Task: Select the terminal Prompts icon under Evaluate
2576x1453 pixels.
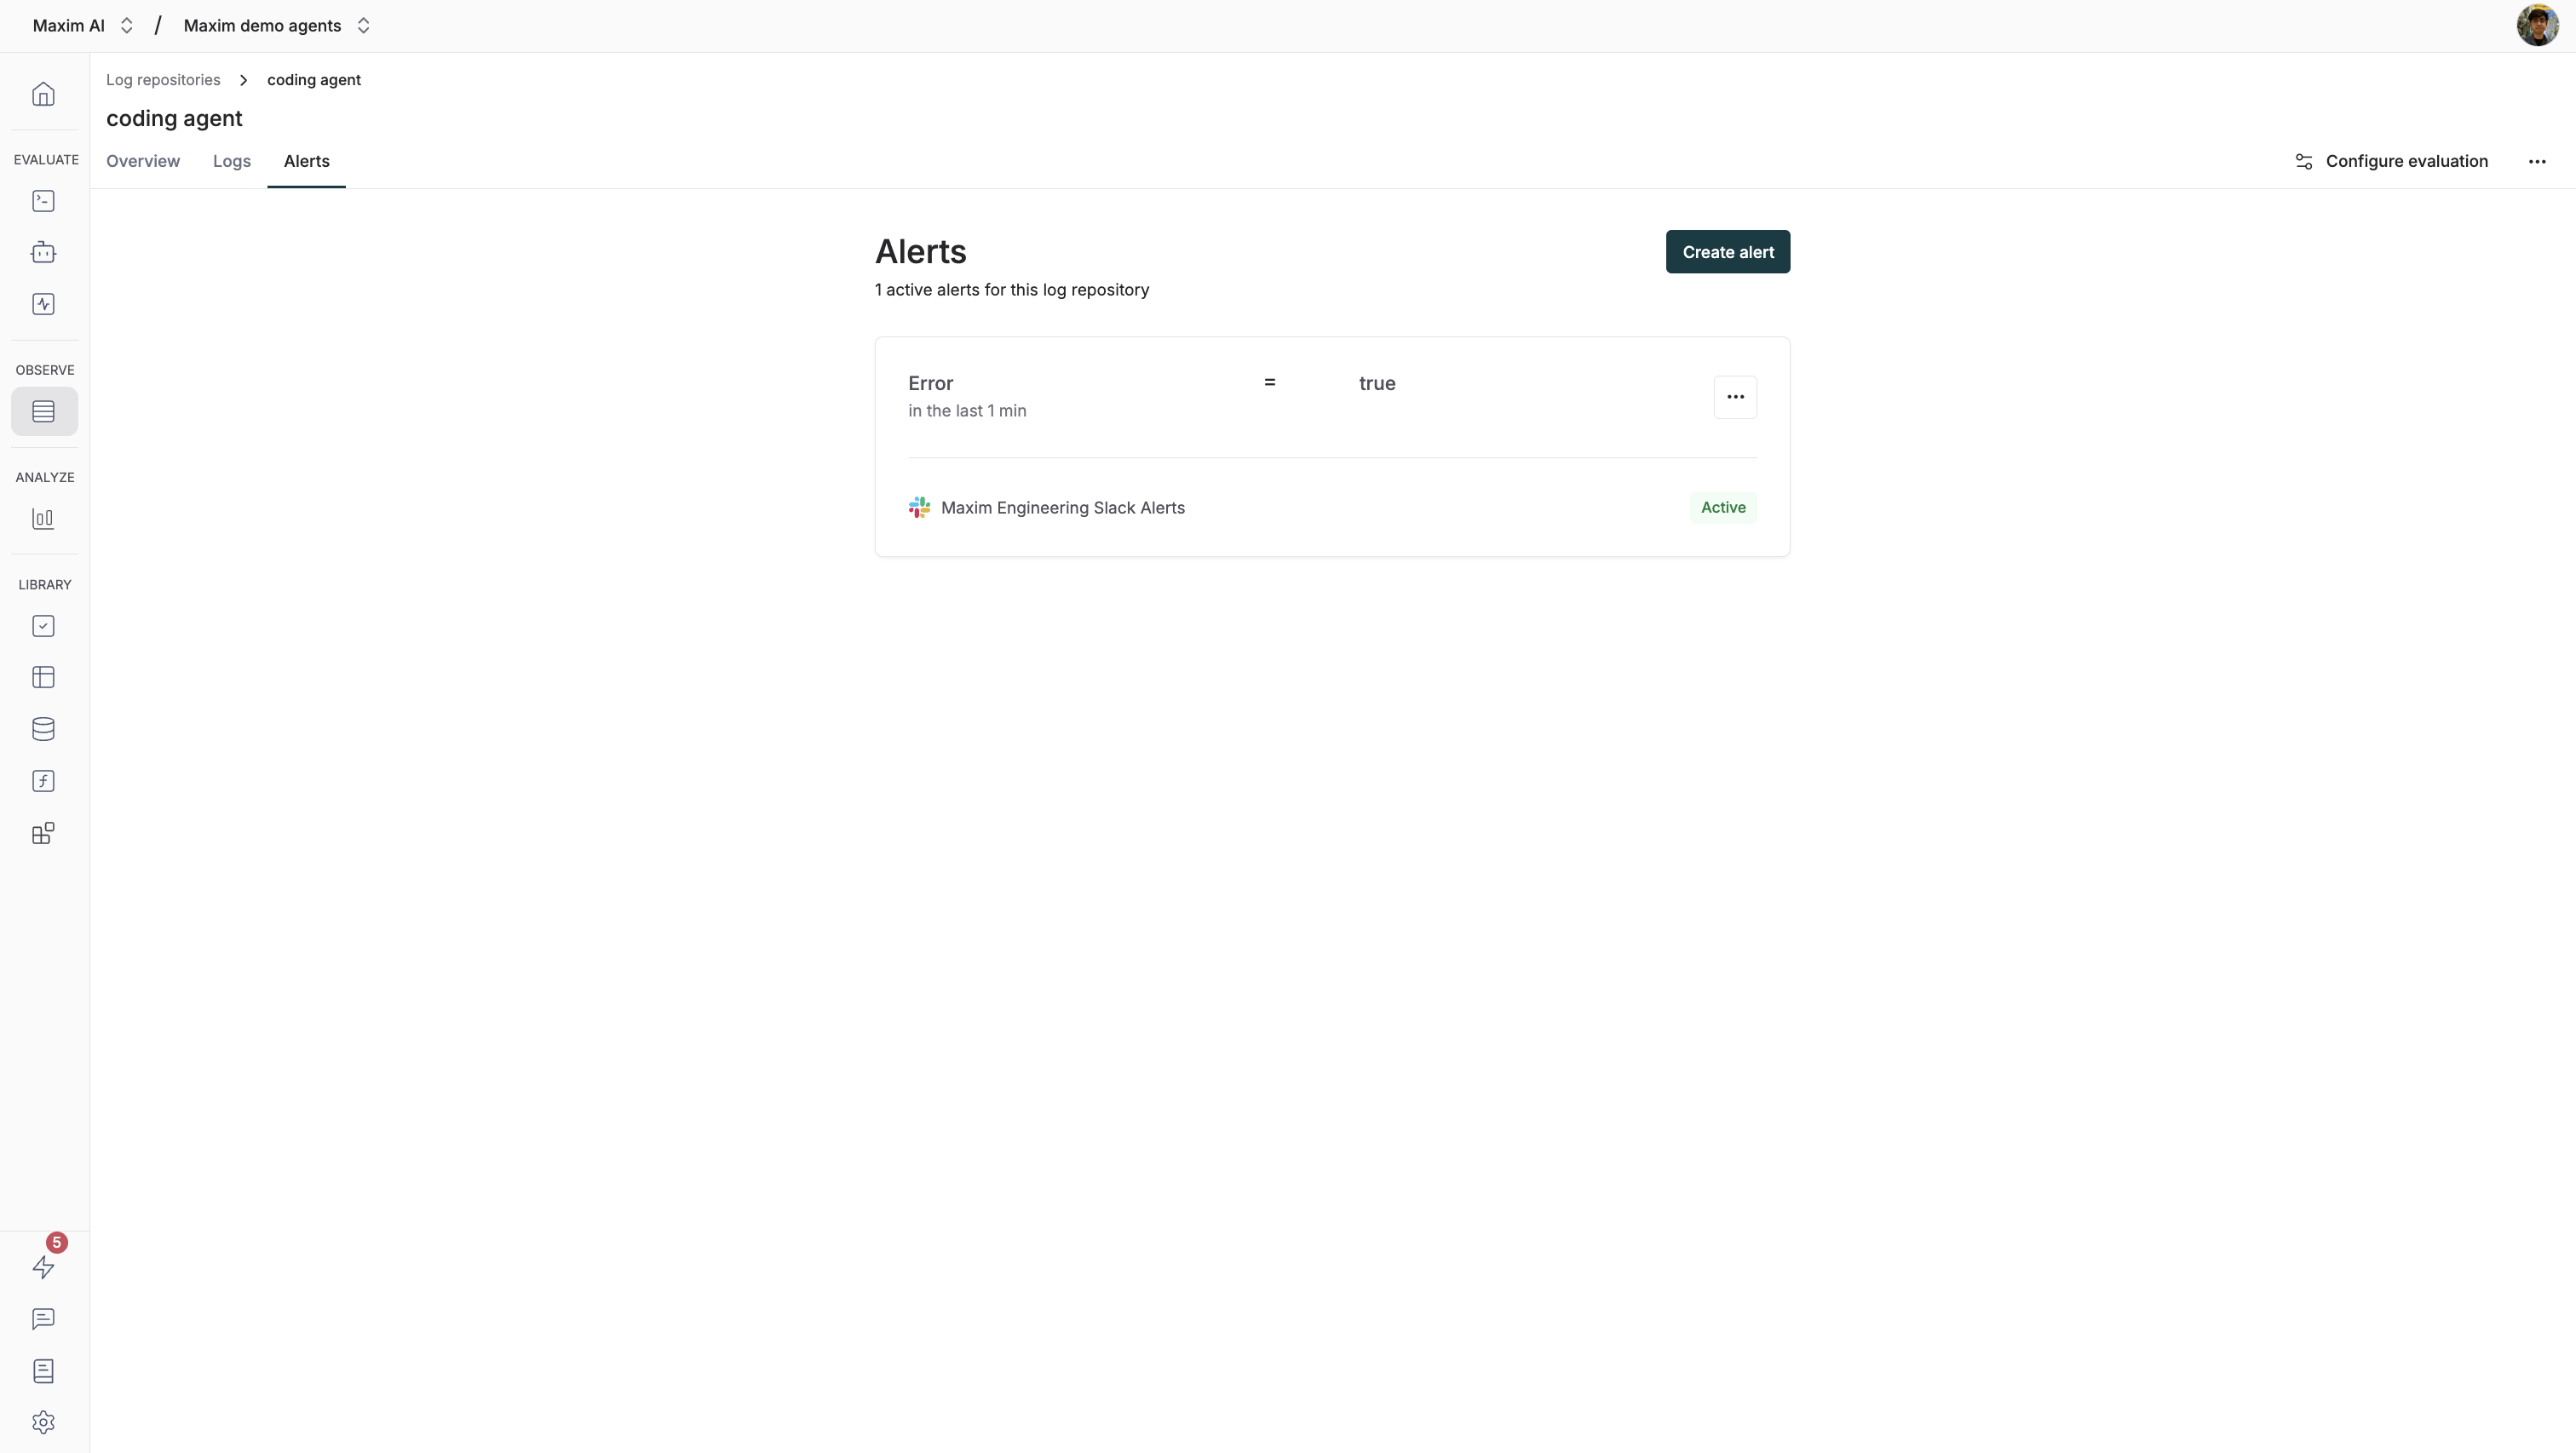Action: (43, 201)
